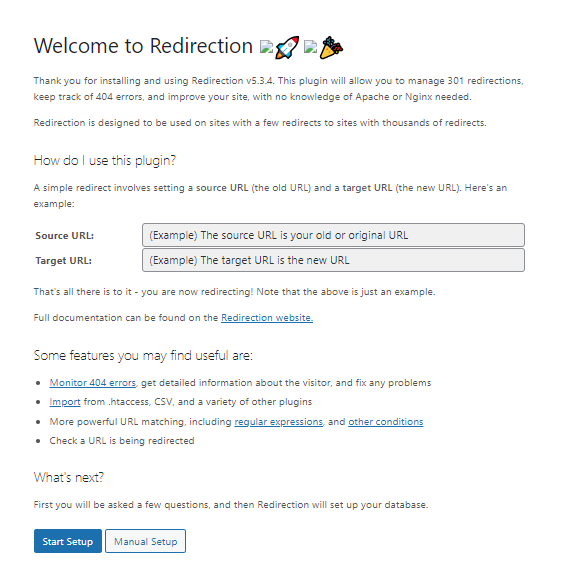This screenshot has height=580, width=564.
Task: Open the Redirection website link
Action: 267,318
